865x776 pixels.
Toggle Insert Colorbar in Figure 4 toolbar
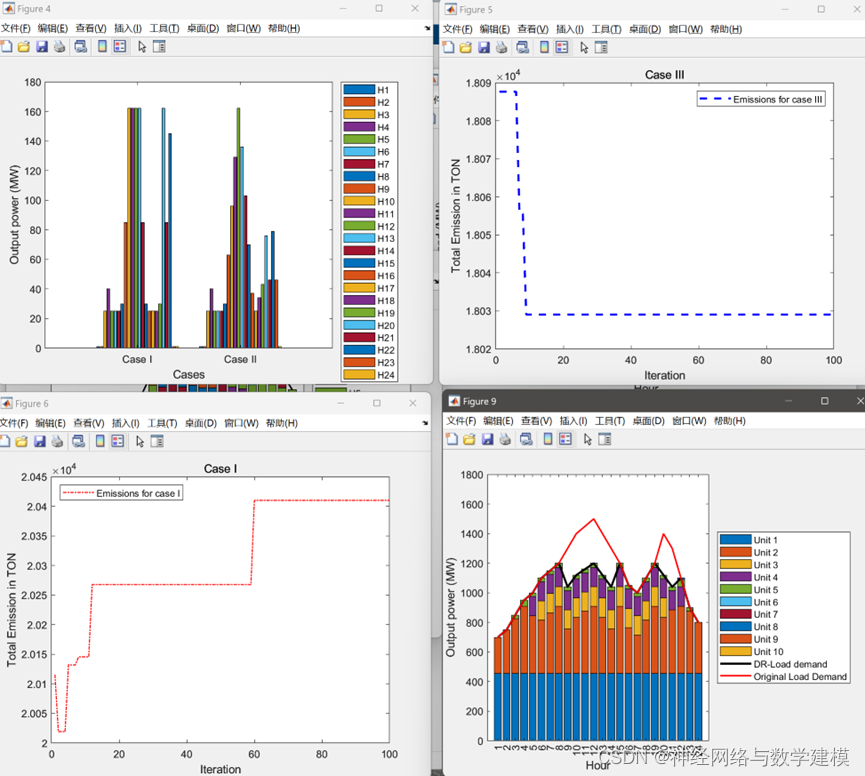102,46
